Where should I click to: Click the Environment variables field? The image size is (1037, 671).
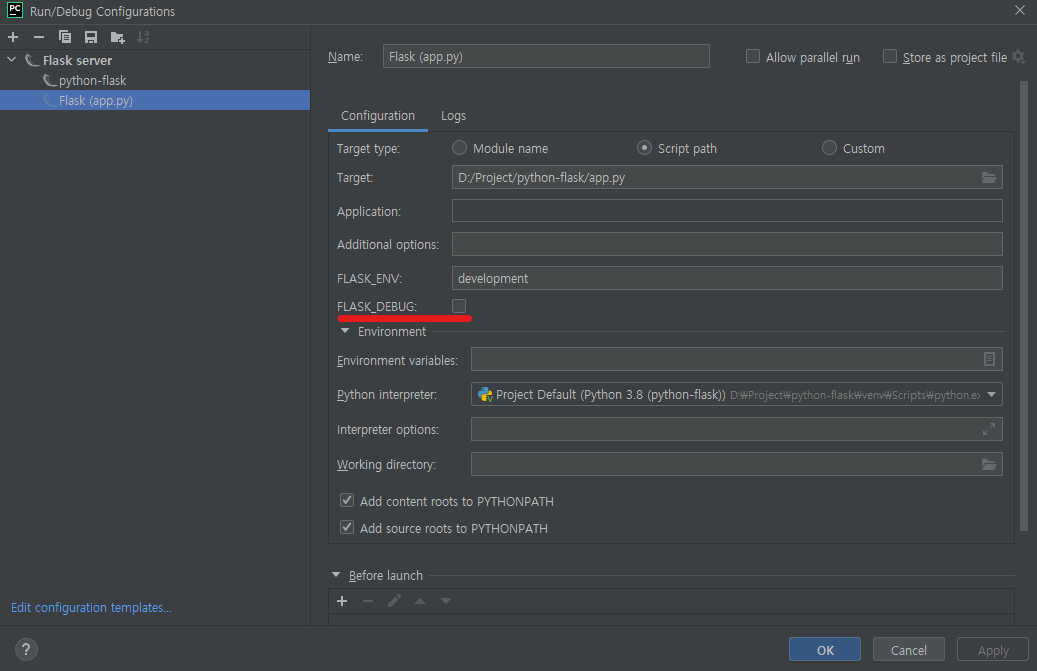(736, 359)
